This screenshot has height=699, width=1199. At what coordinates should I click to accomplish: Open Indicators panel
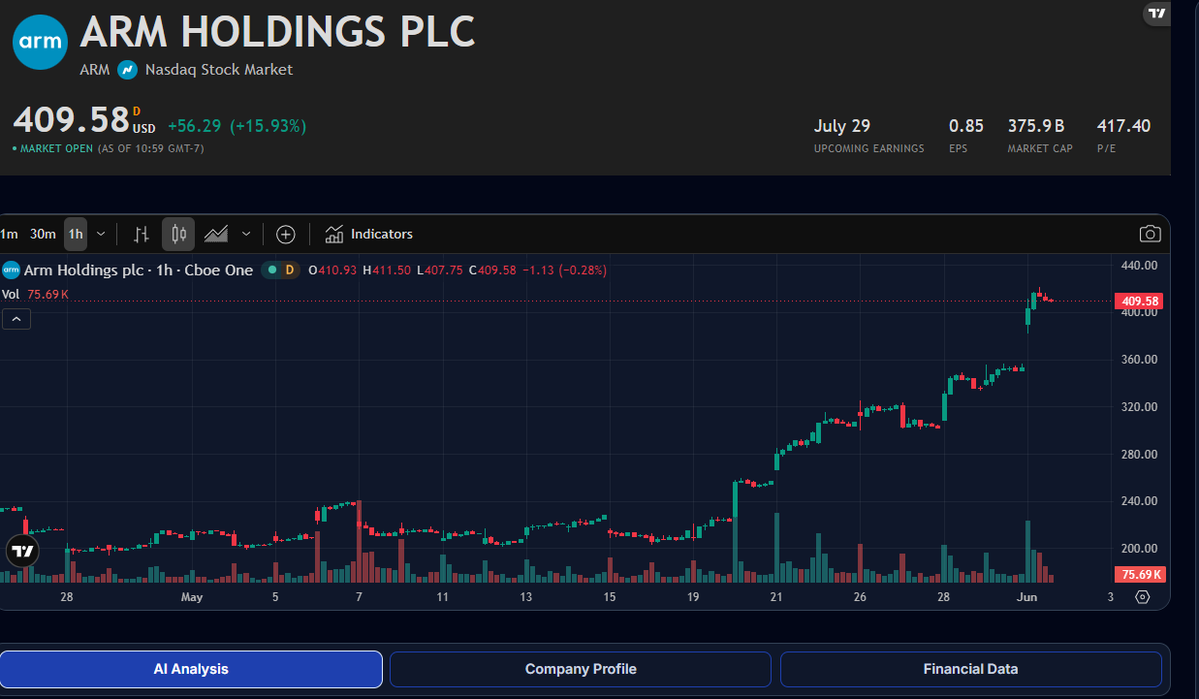click(x=369, y=234)
